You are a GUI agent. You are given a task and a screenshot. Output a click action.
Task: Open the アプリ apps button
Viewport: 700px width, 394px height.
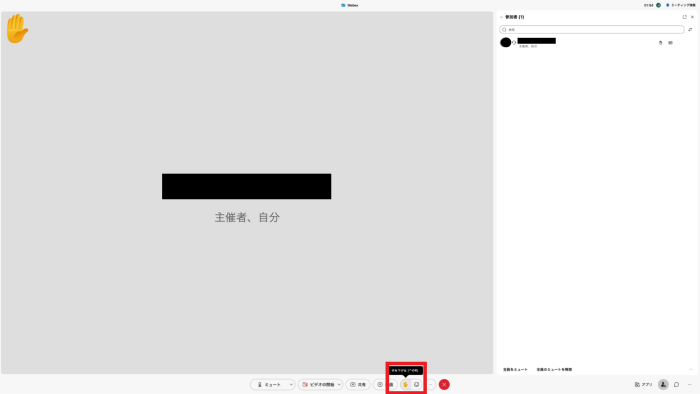[643, 385]
